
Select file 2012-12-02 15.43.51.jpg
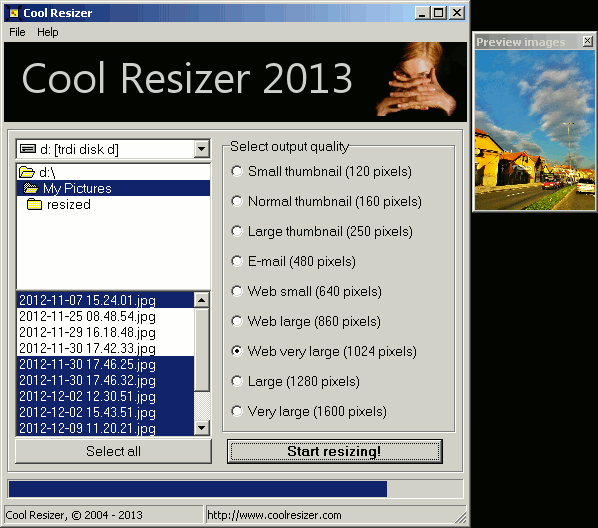pos(106,412)
